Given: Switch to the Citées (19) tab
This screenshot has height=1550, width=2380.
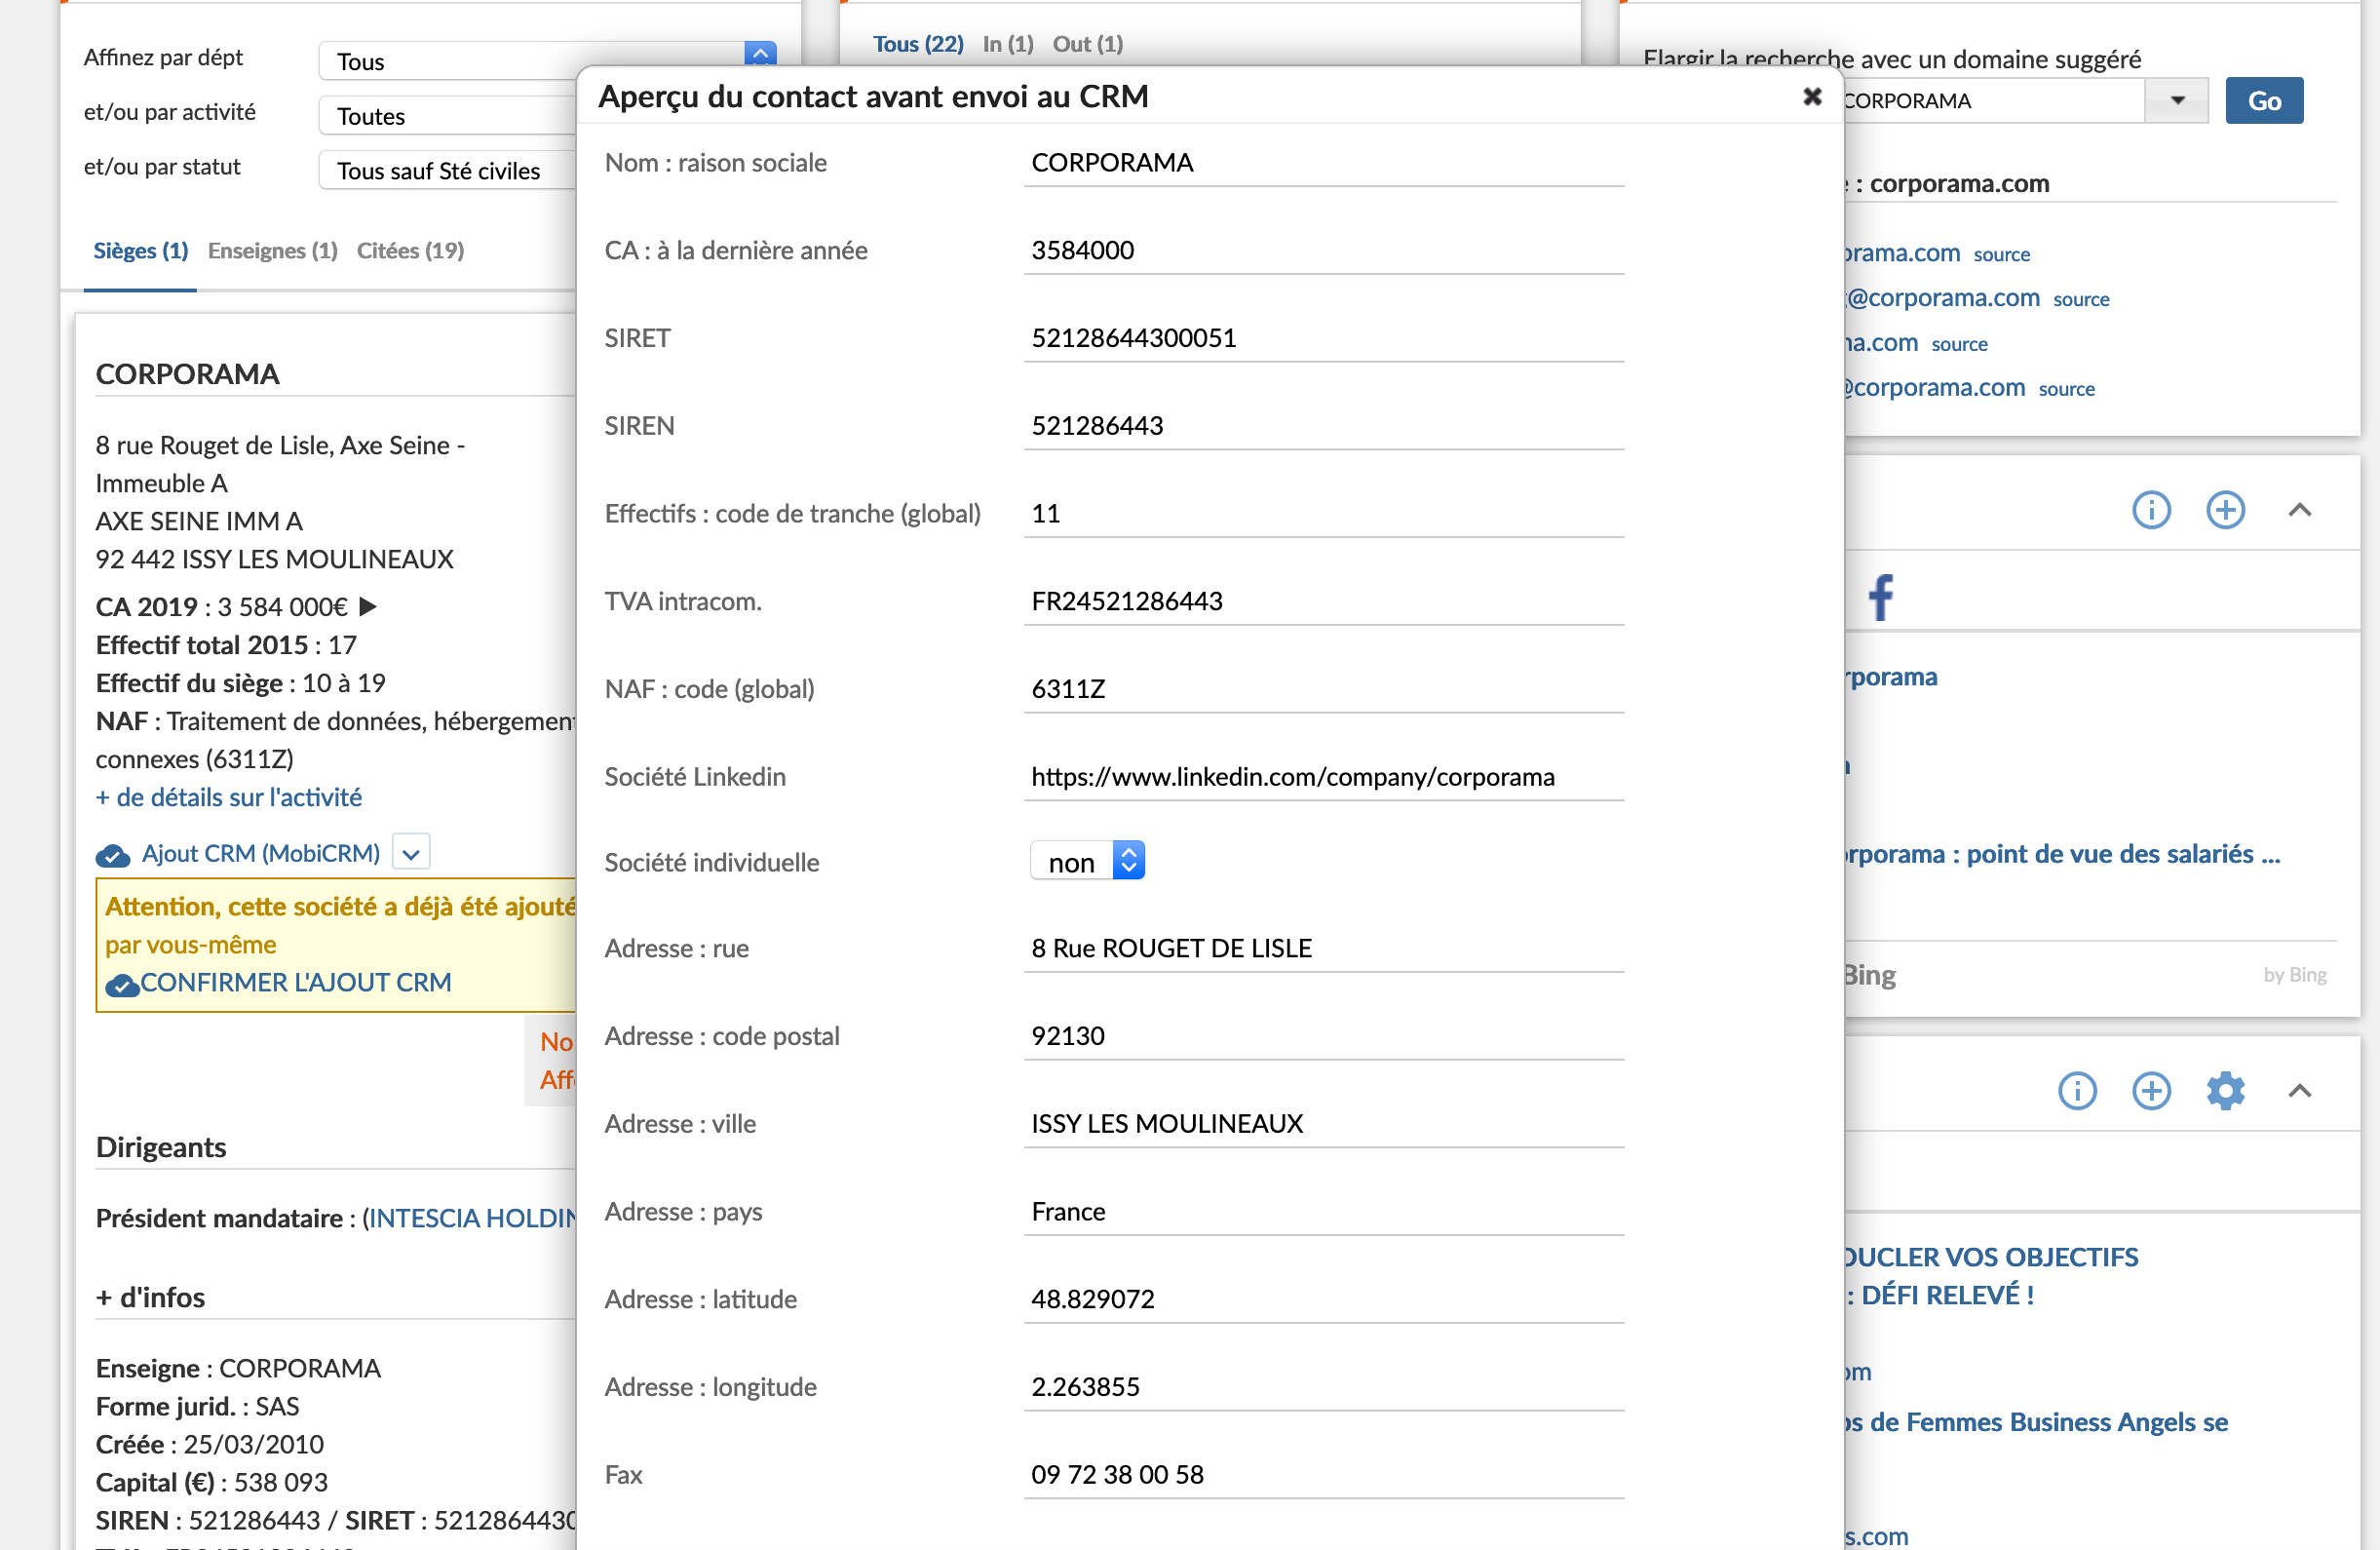Looking at the screenshot, I should coord(410,250).
